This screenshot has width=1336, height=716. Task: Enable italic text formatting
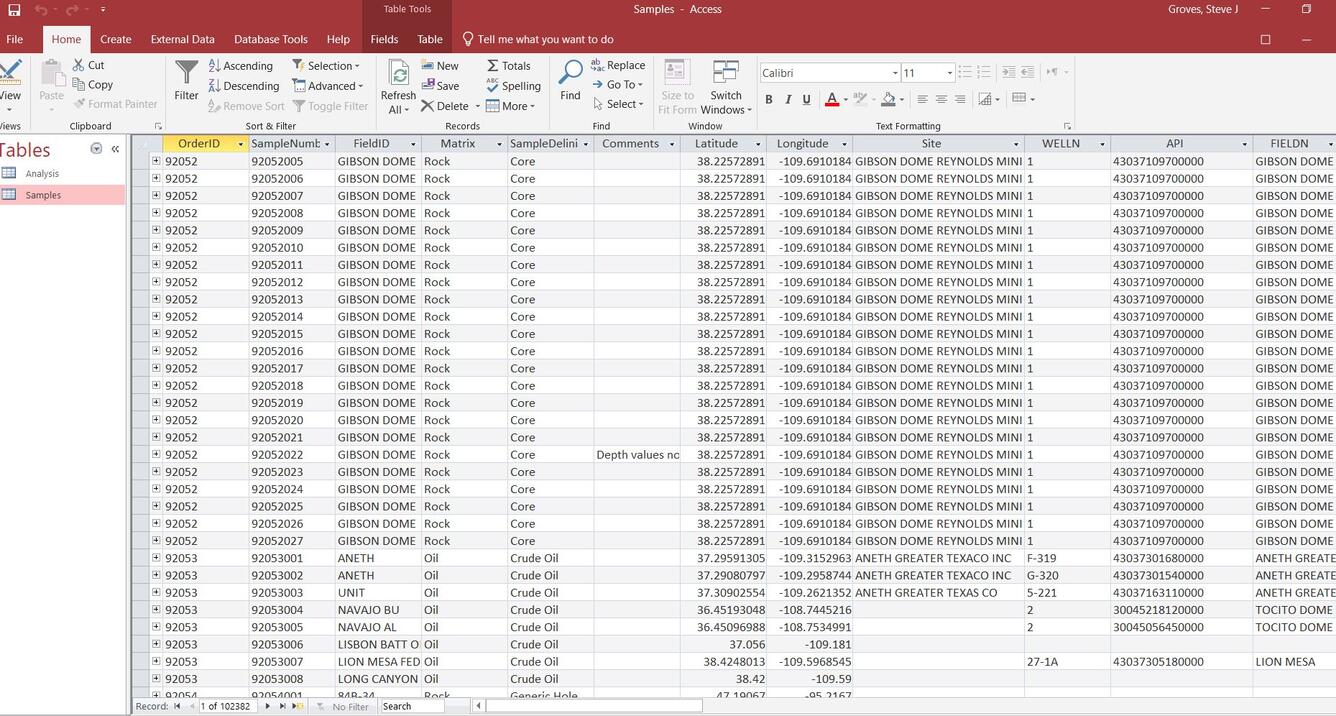point(786,99)
